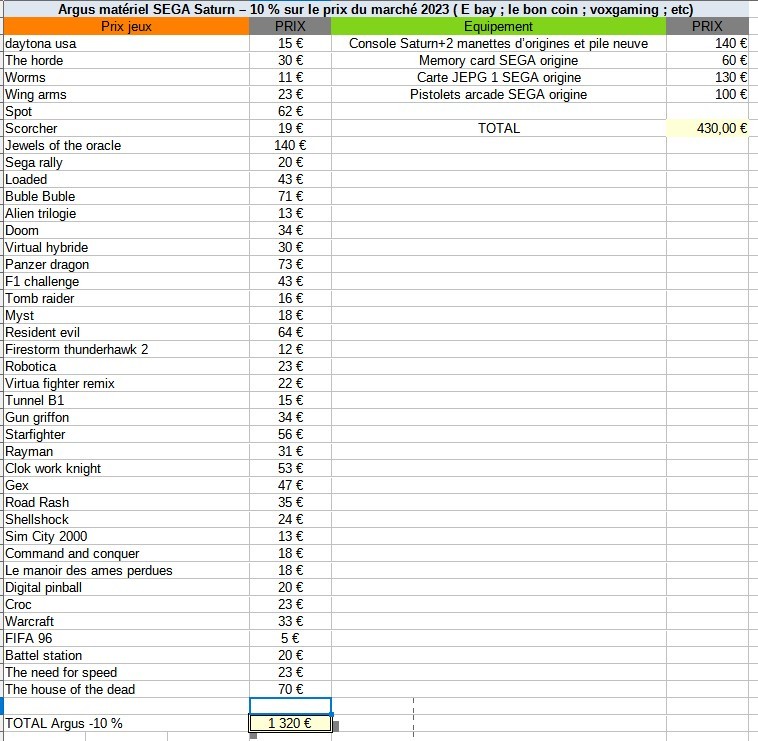This screenshot has width=758, height=741.
Task: Click the 'Warcraft' cell
Action: (x=126, y=621)
